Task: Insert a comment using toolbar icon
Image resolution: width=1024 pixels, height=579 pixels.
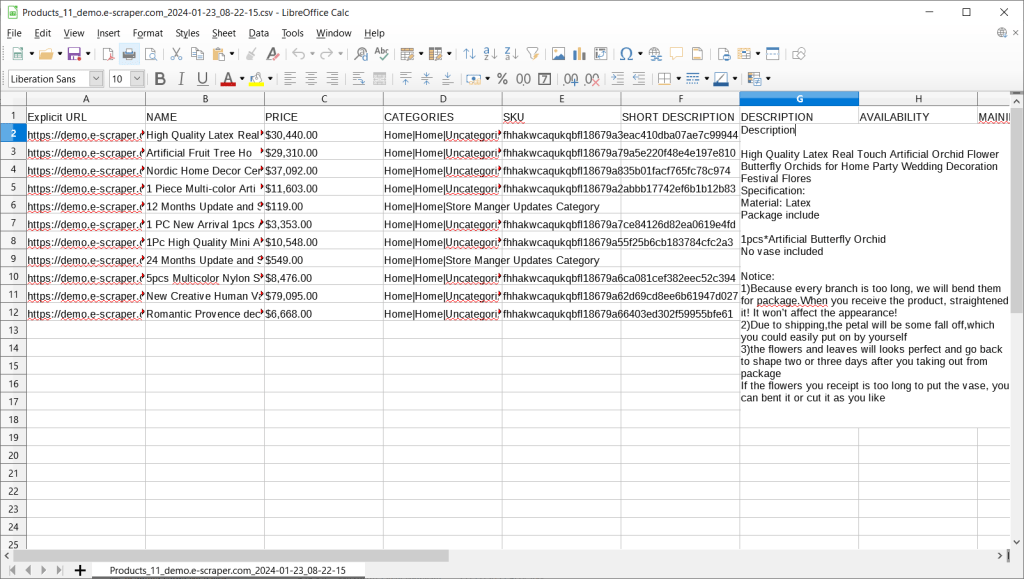Action: [x=676, y=54]
